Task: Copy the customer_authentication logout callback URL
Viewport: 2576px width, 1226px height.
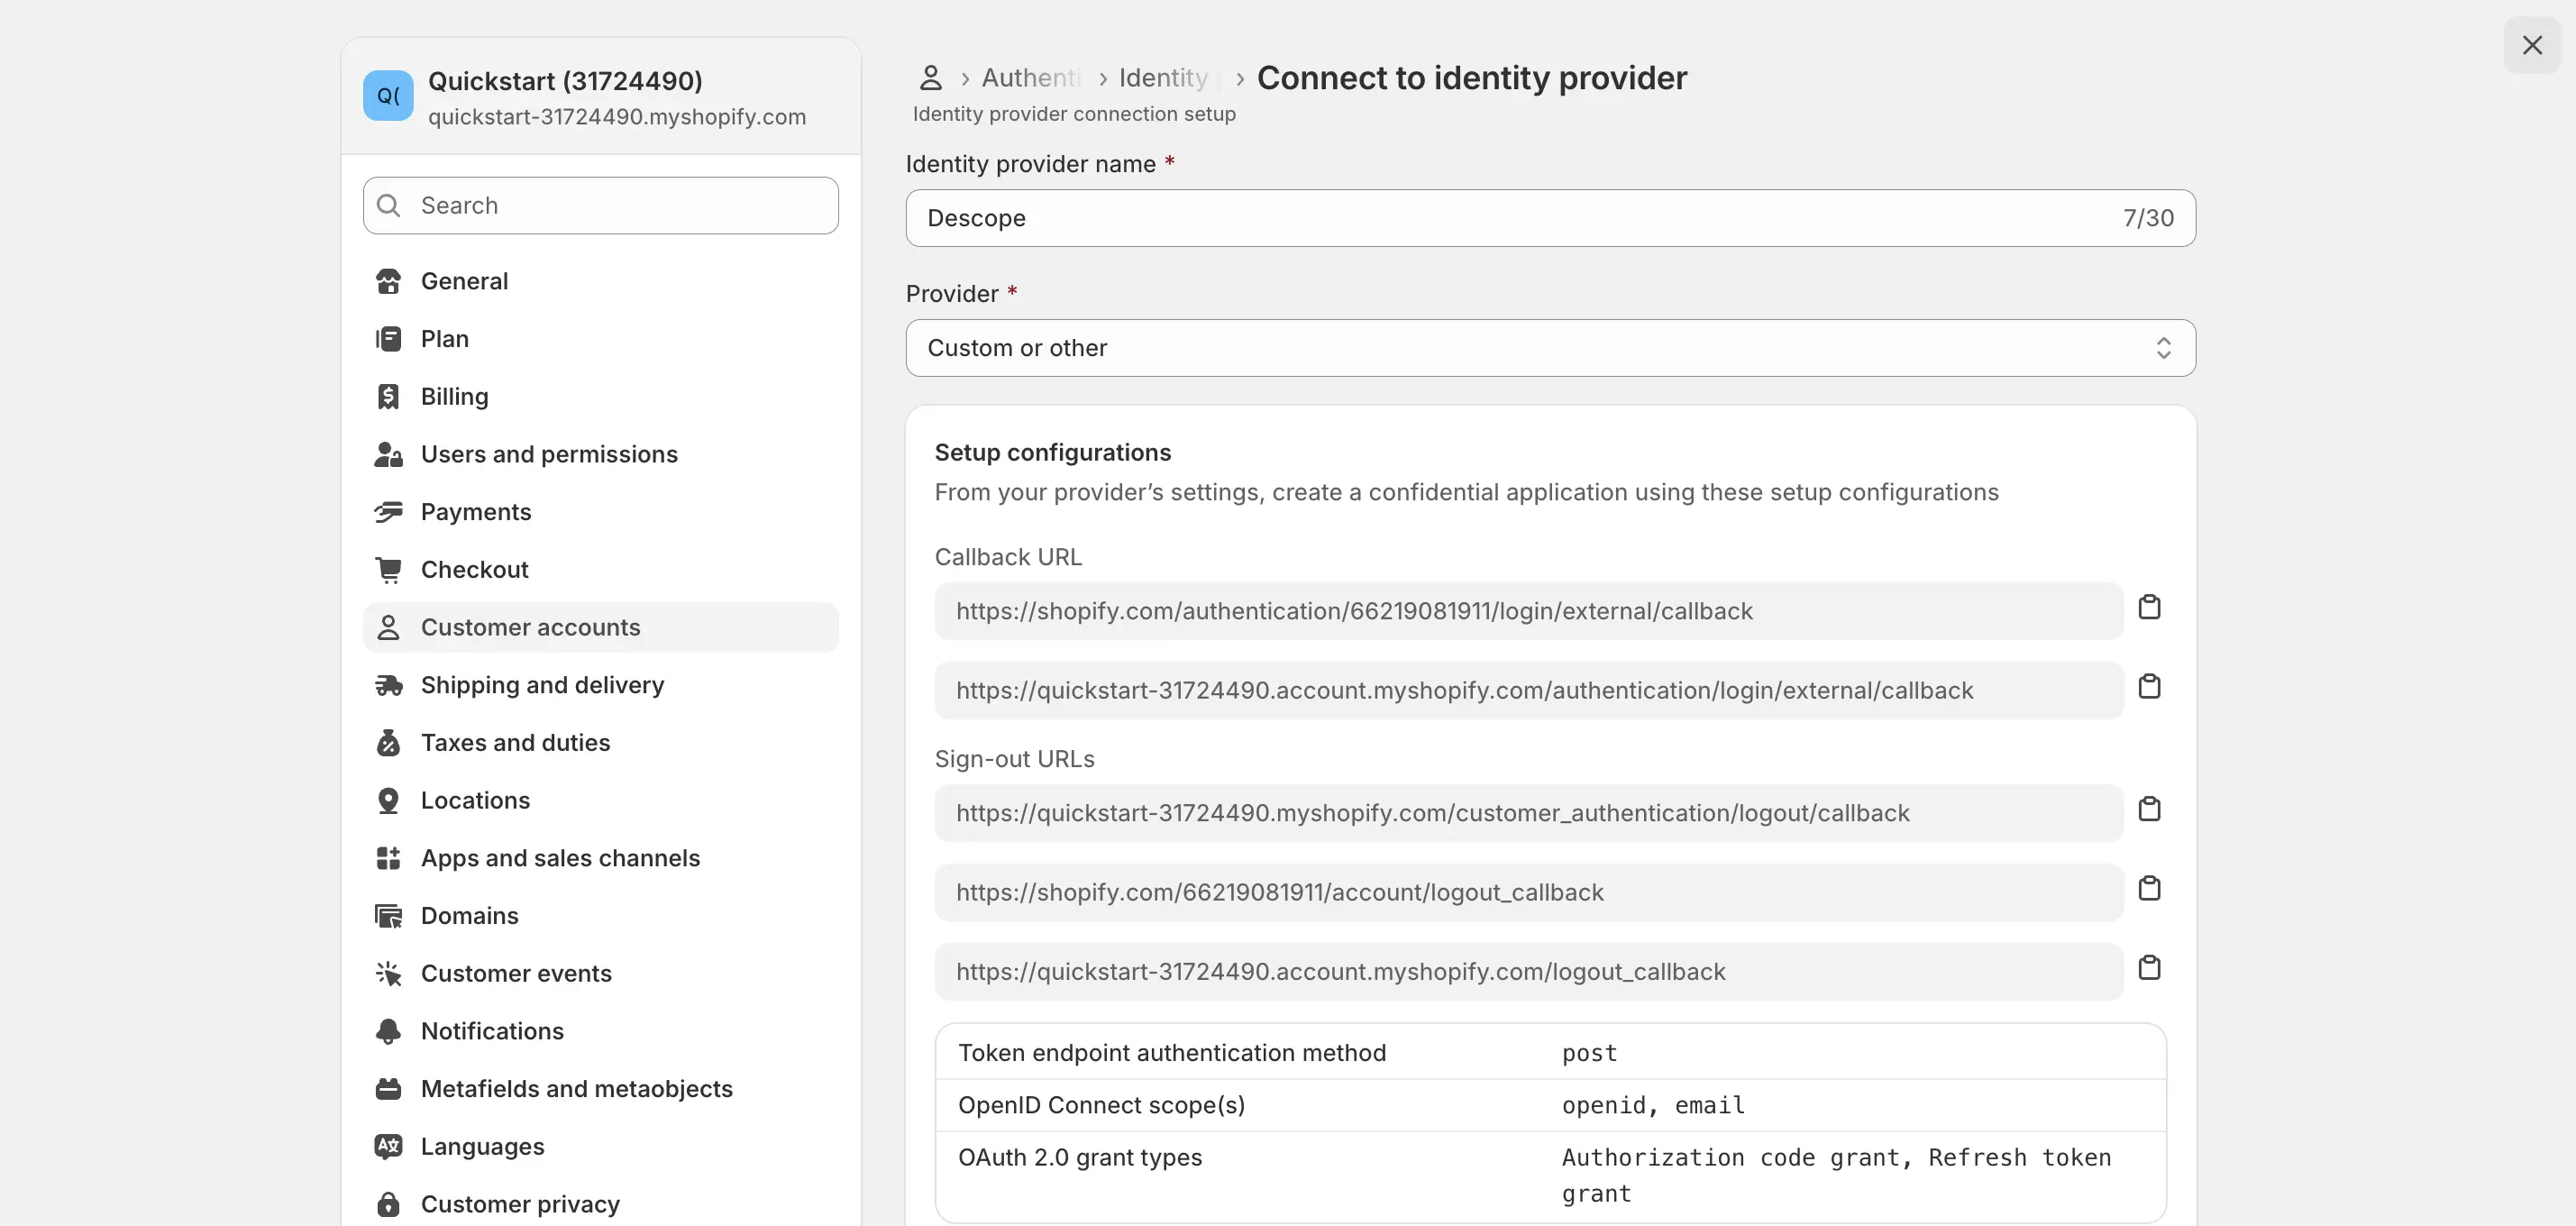Action: click(2149, 809)
